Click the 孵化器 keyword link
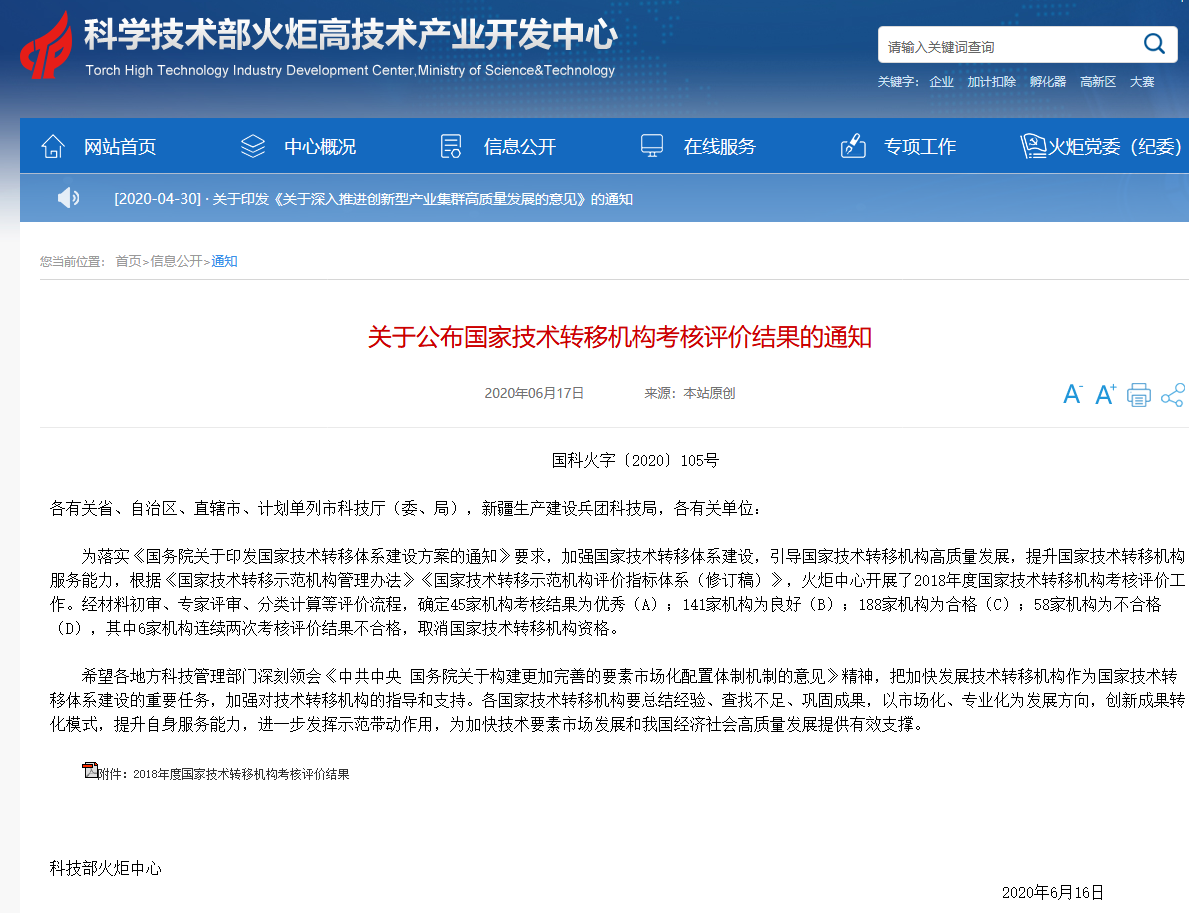1189x913 pixels. click(1047, 81)
